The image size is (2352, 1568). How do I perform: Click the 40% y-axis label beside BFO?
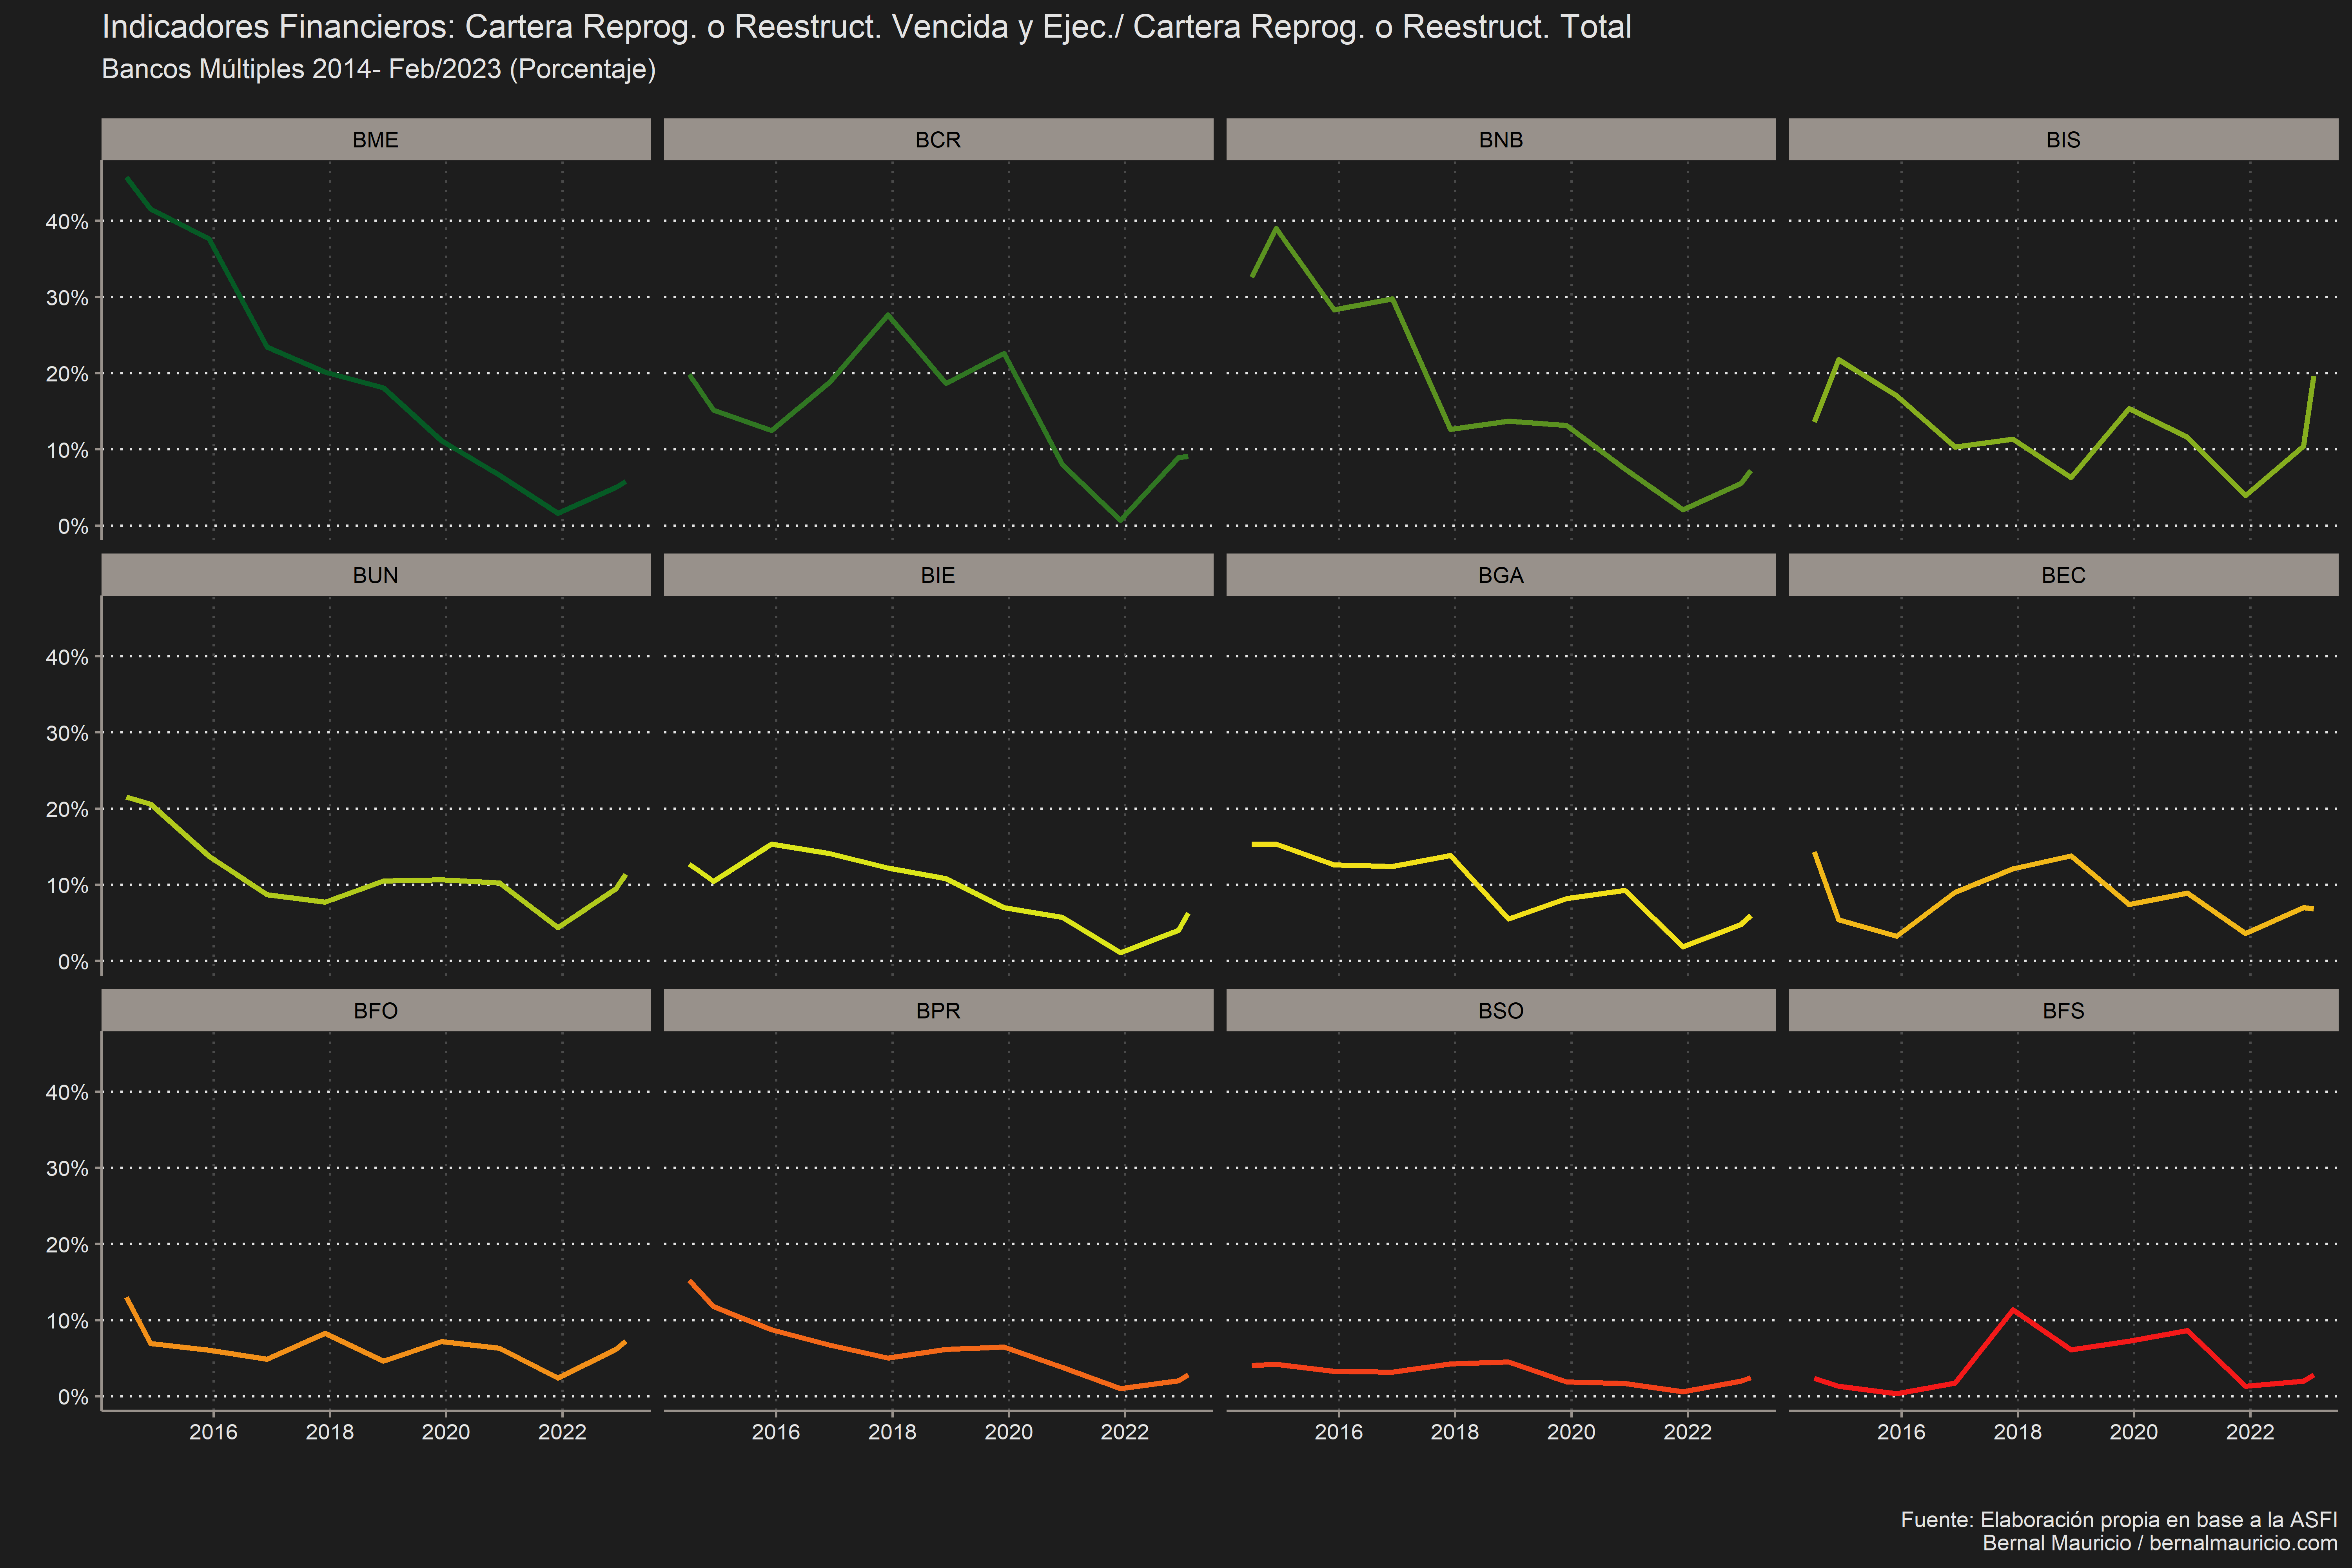[67, 1092]
